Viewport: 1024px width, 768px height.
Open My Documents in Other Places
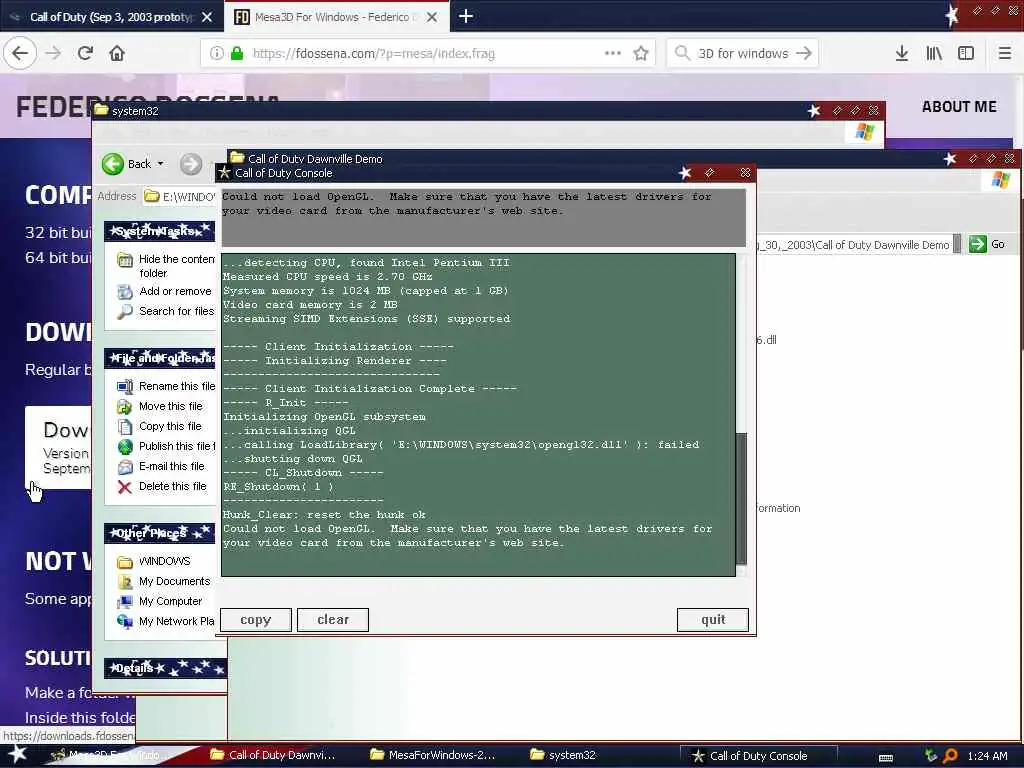[x=164, y=581]
